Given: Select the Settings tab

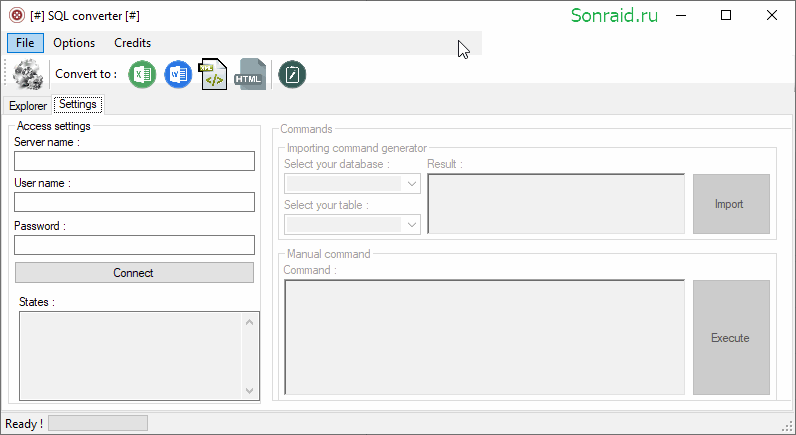Looking at the screenshot, I should point(78,104).
